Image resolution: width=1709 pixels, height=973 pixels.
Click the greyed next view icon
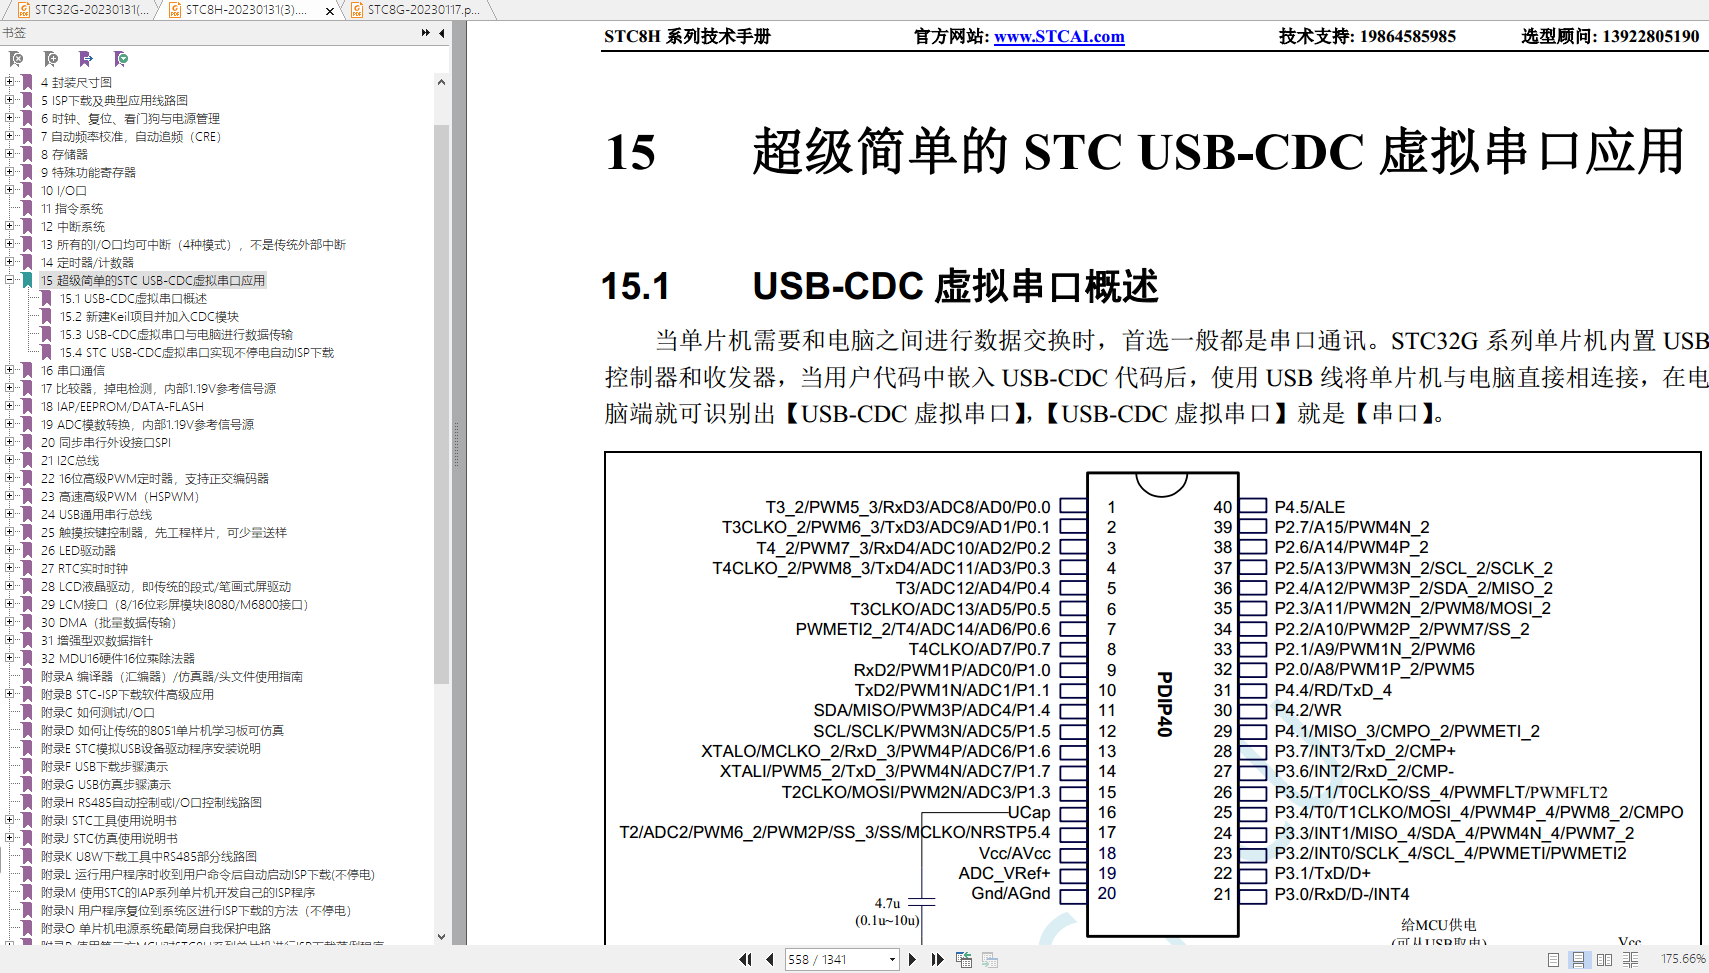pos(990,959)
